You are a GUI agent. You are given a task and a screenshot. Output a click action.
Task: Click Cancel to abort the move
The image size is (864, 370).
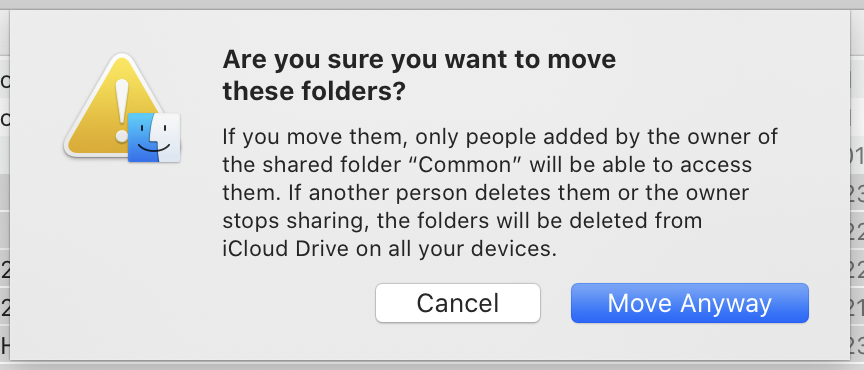458,303
